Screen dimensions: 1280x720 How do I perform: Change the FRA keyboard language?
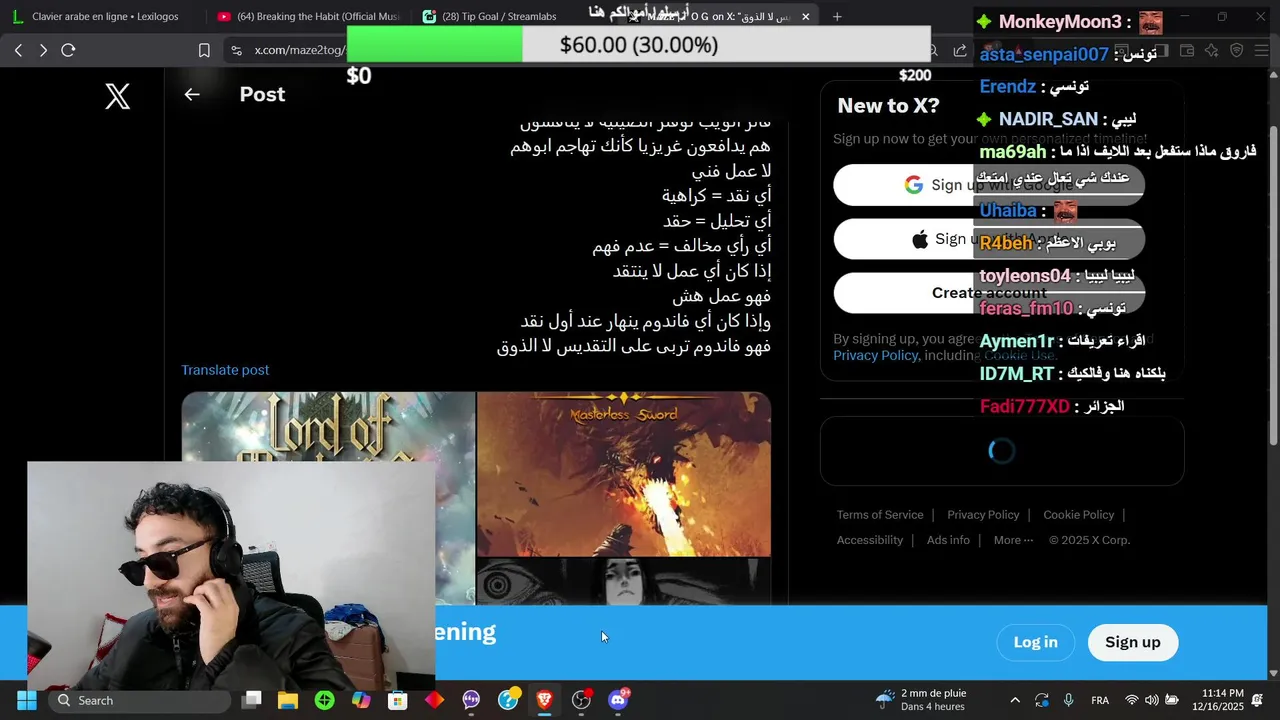coord(1100,700)
